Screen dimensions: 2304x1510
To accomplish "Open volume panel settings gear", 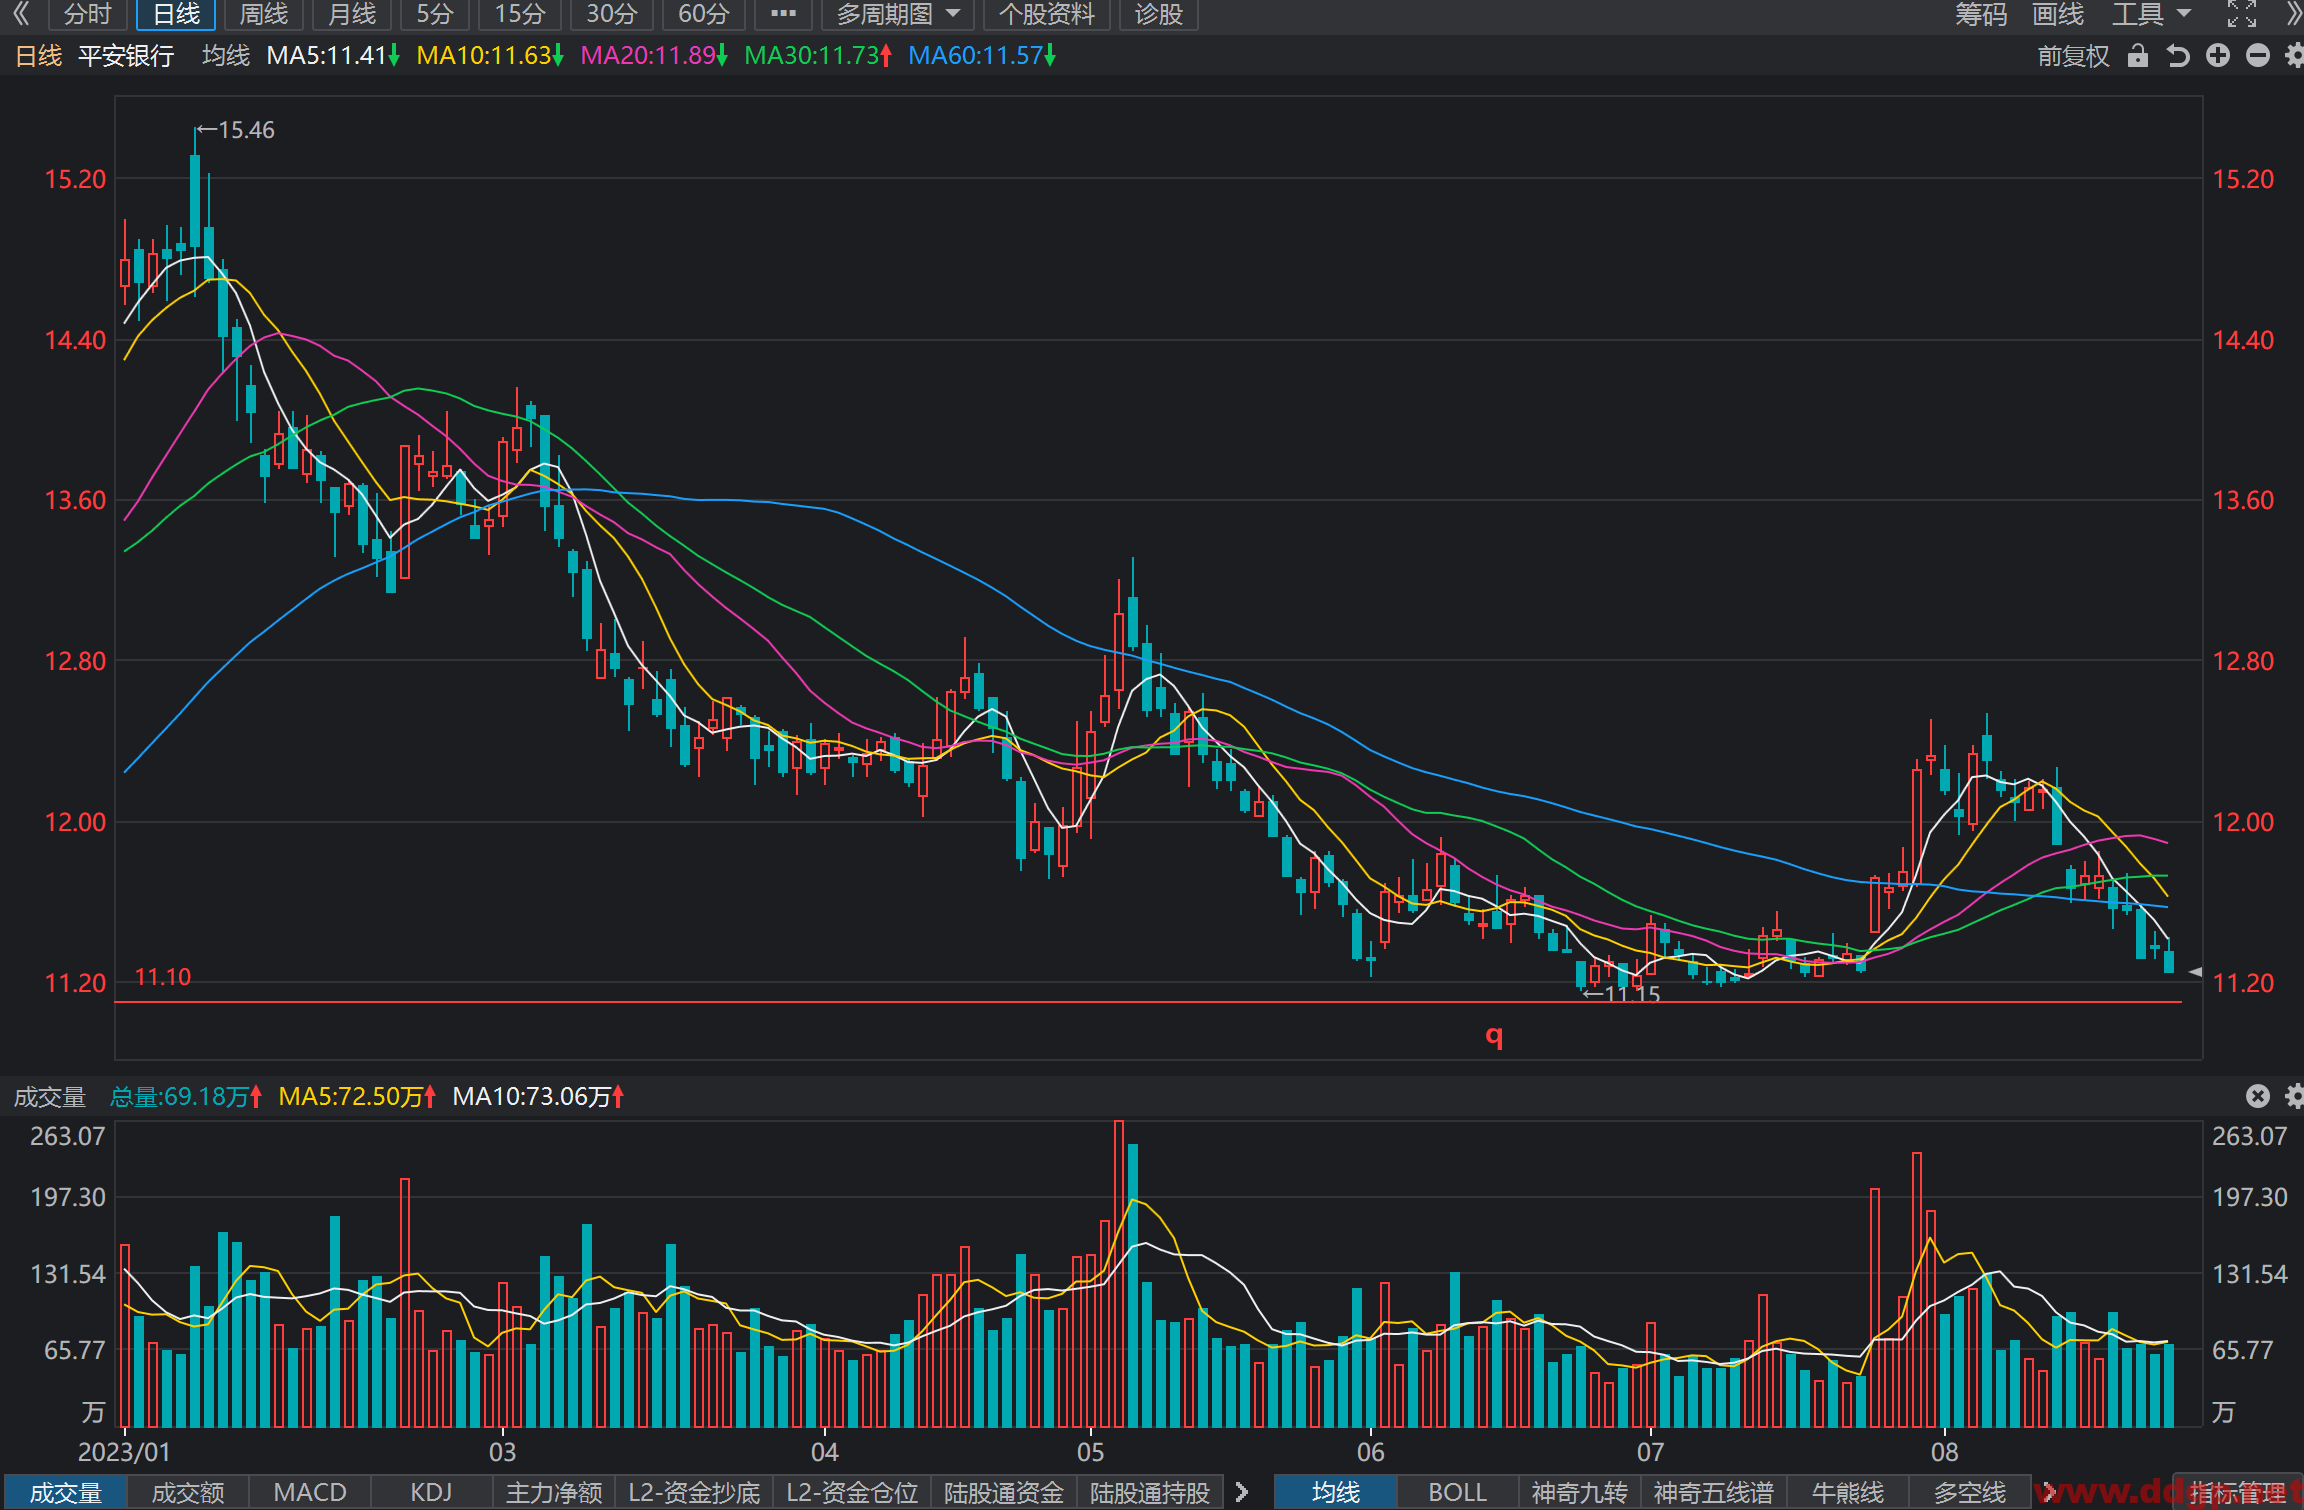I will 2294,1096.
